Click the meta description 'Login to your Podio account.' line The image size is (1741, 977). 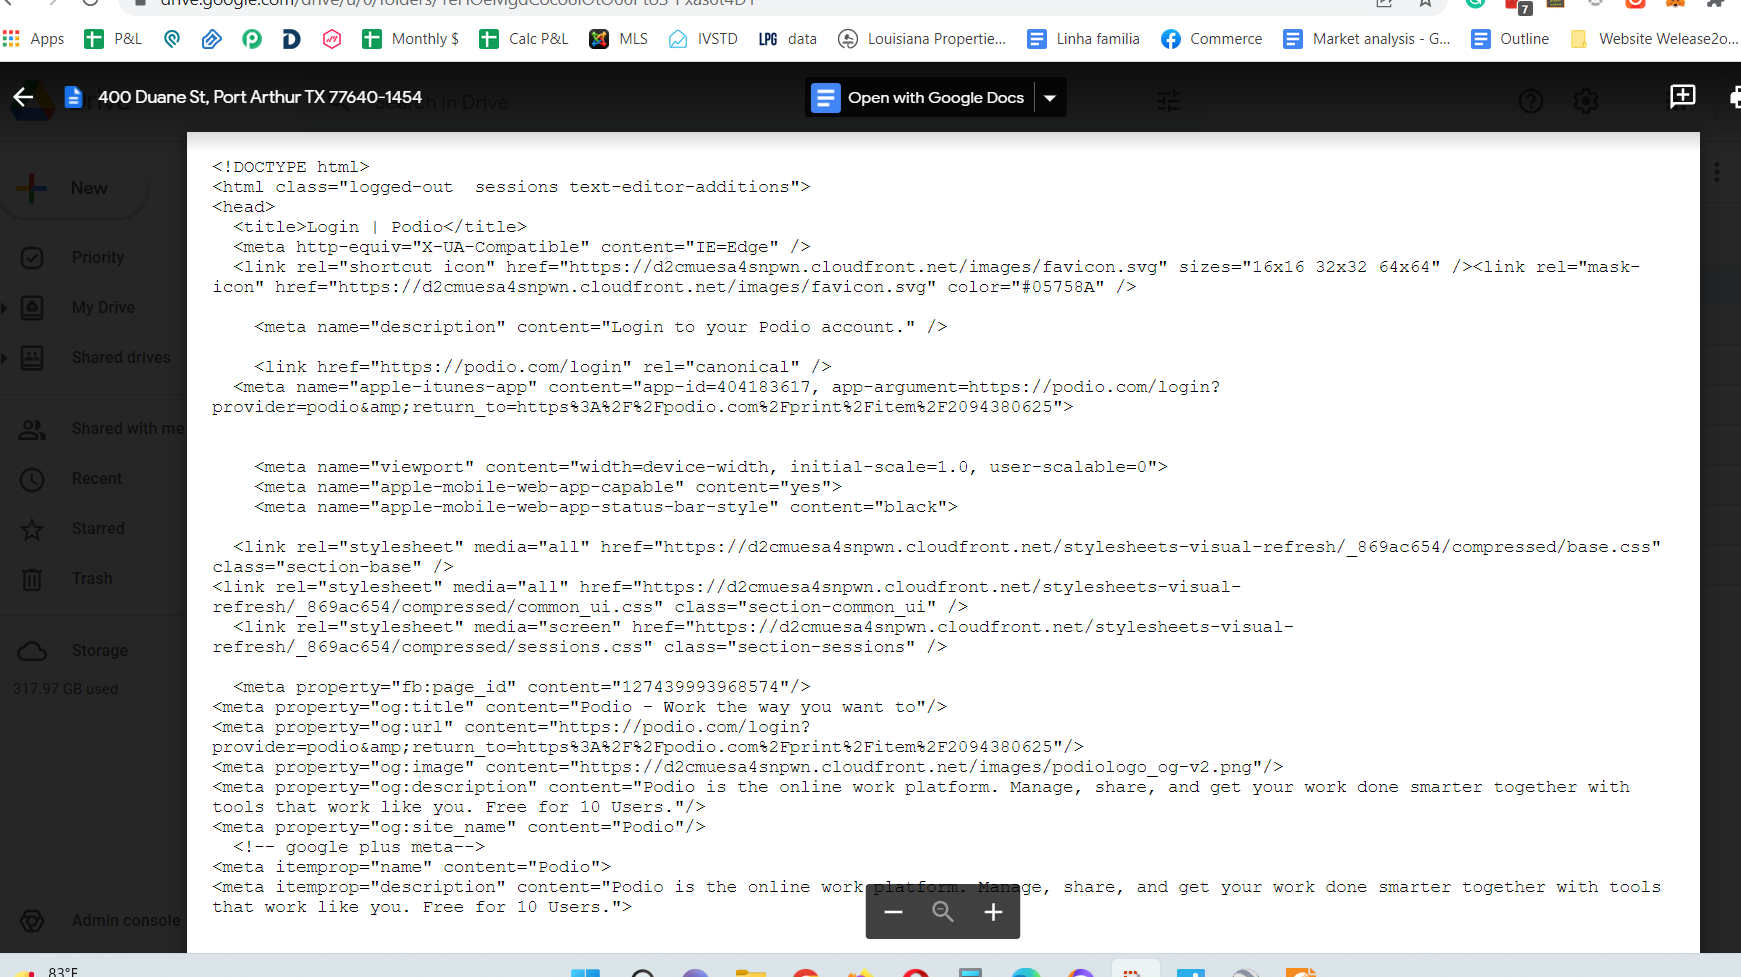point(601,327)
